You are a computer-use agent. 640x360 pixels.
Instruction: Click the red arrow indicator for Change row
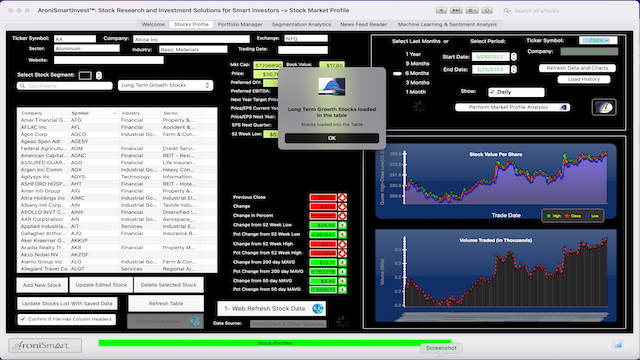(x=342, y=207)
